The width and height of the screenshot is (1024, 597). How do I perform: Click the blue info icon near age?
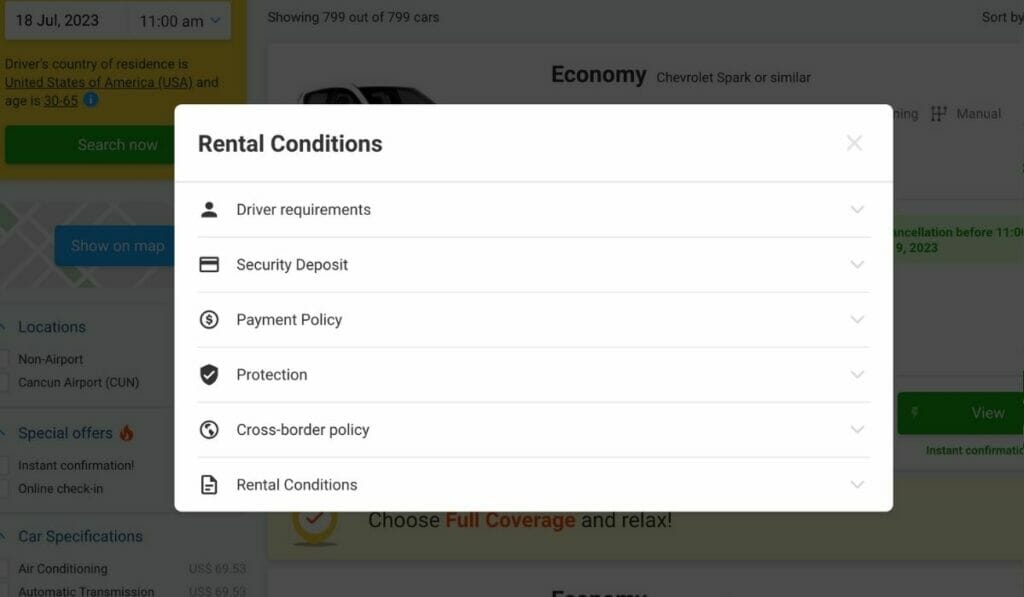[x=91, y=100]
